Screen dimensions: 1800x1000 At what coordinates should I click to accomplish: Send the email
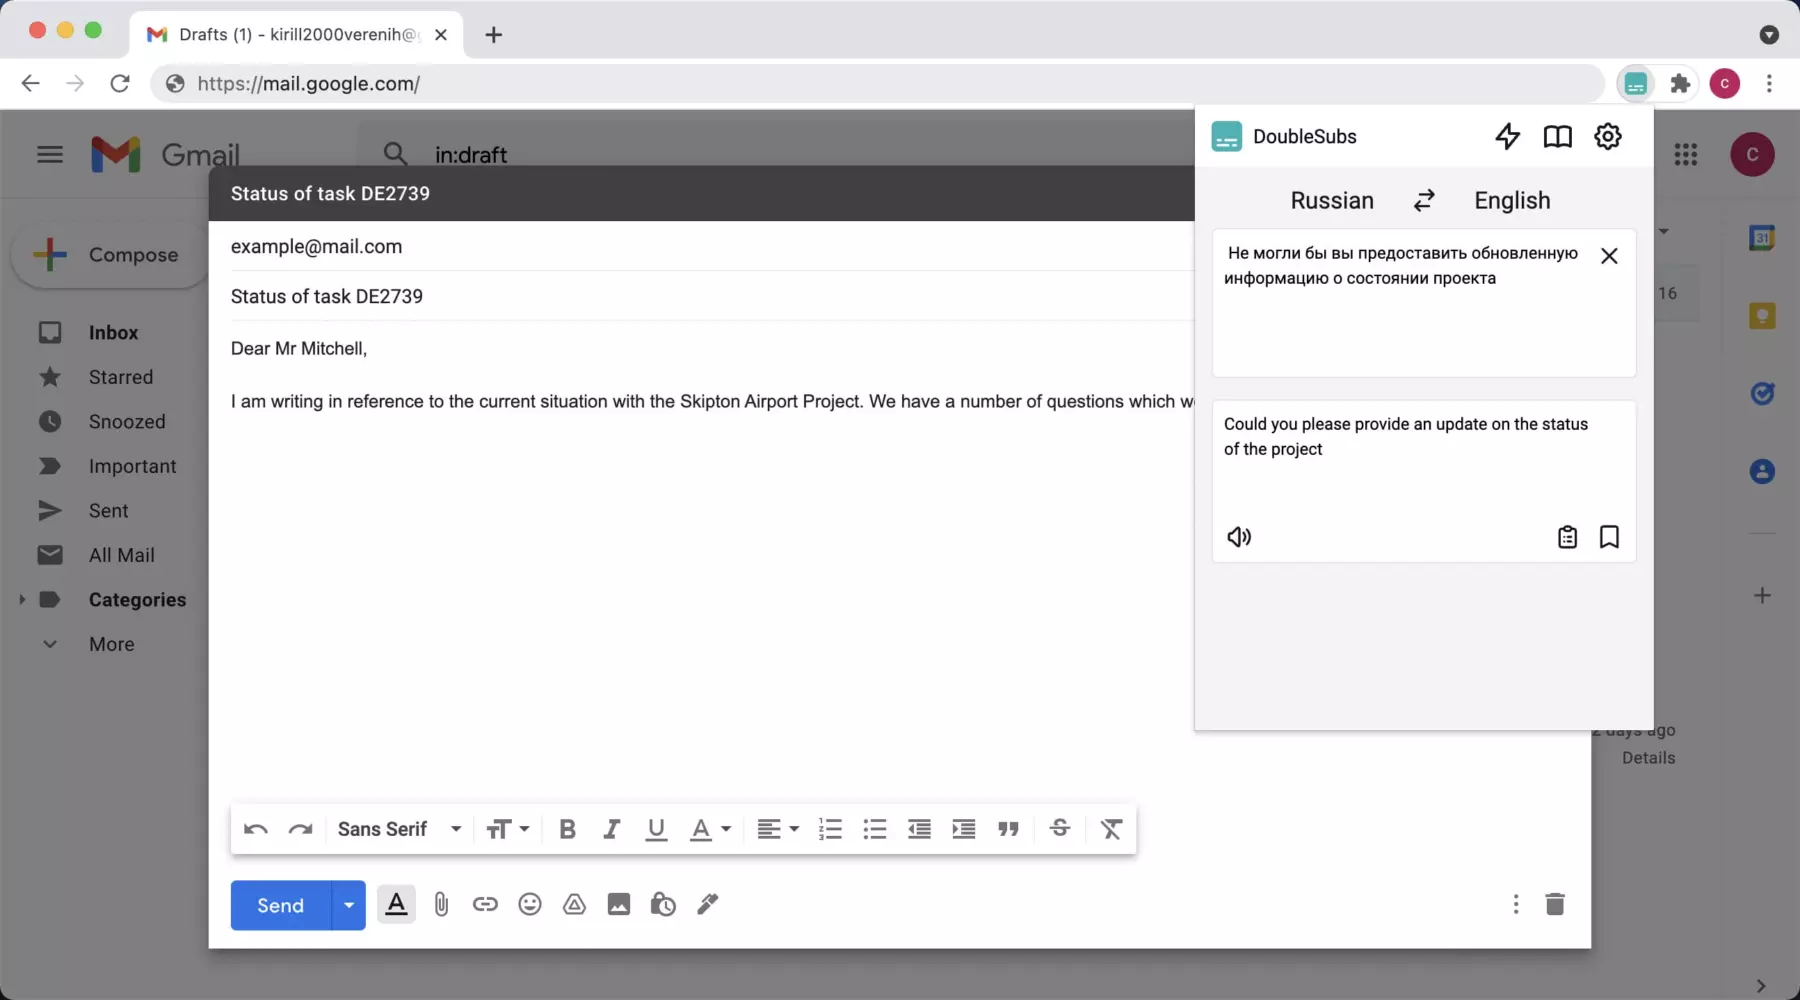[x=281, y=905]
